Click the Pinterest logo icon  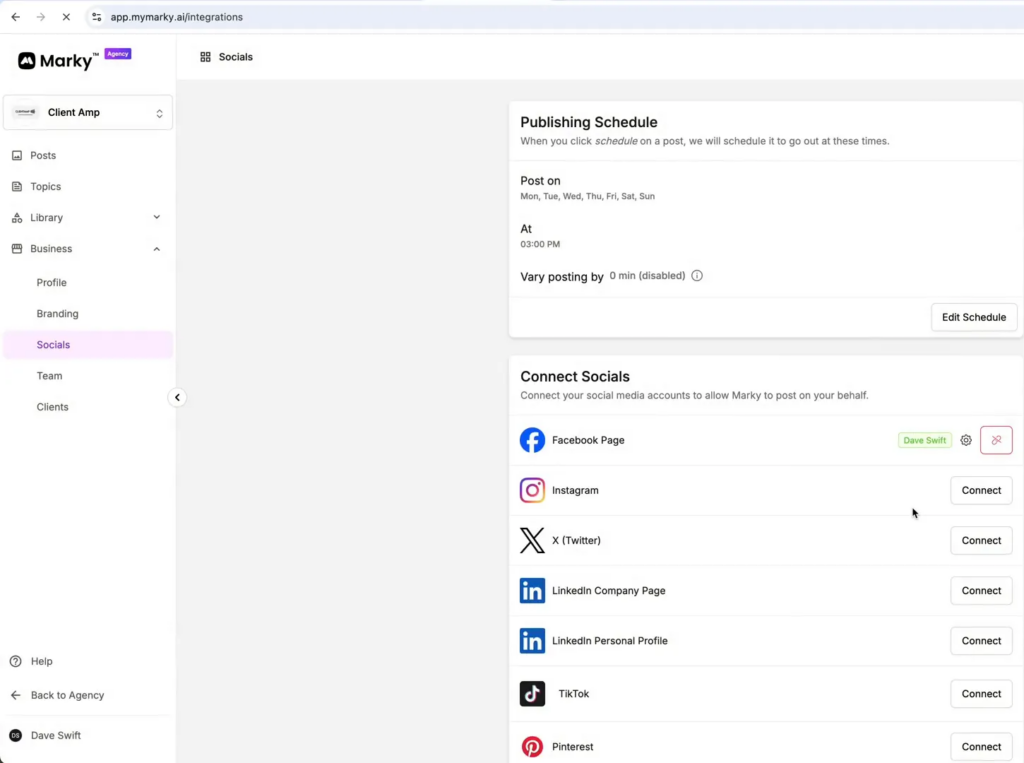pos(532,747)
